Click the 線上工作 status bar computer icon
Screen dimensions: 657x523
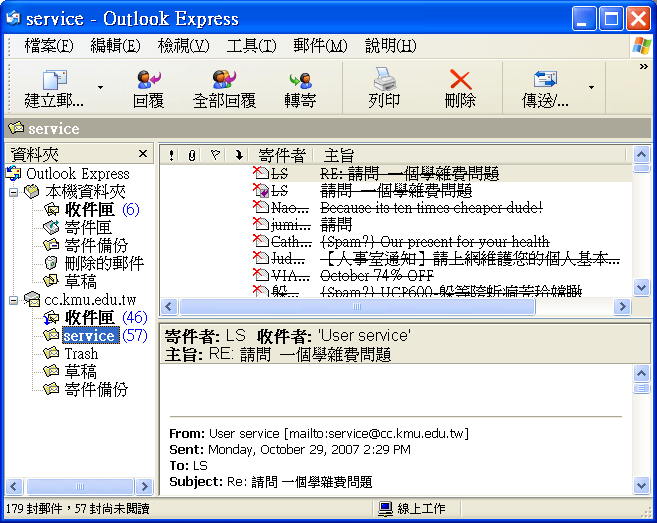click(385, 508)
